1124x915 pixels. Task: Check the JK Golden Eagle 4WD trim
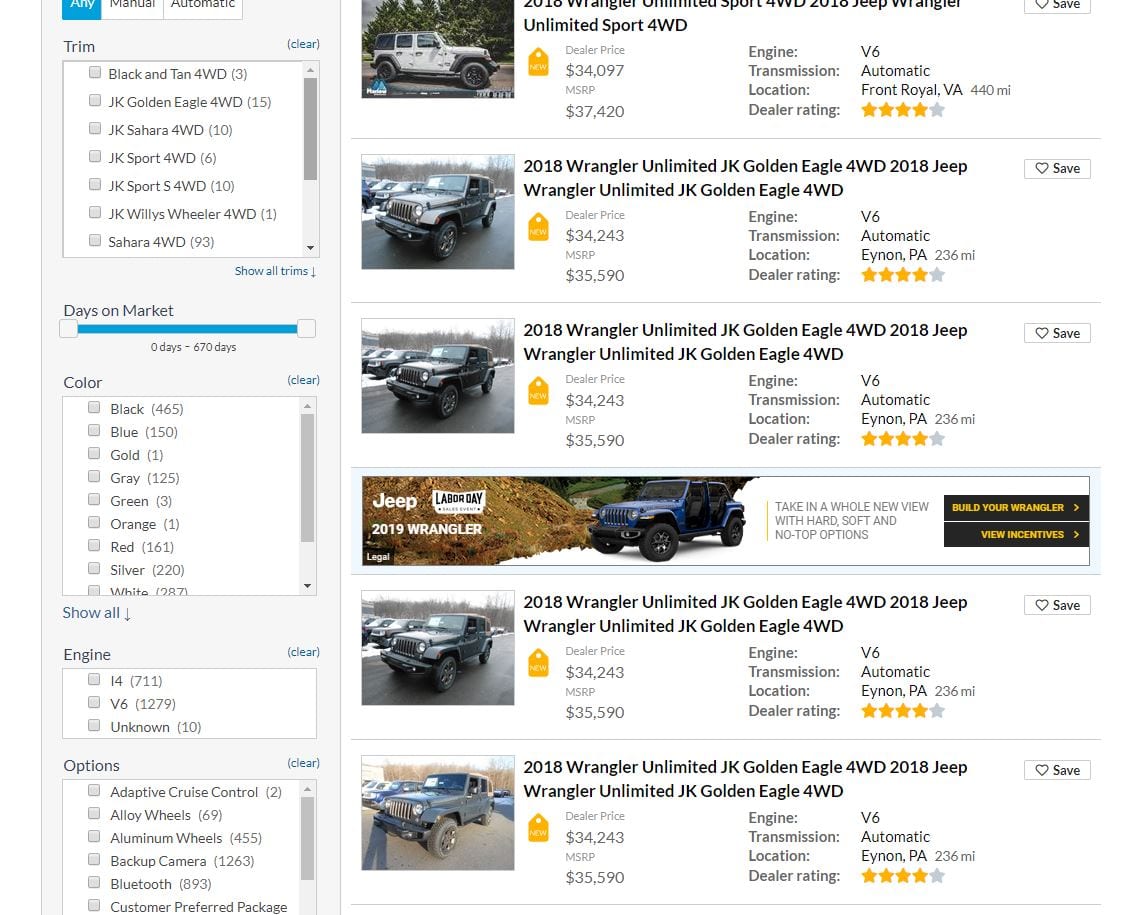point(95,100)
